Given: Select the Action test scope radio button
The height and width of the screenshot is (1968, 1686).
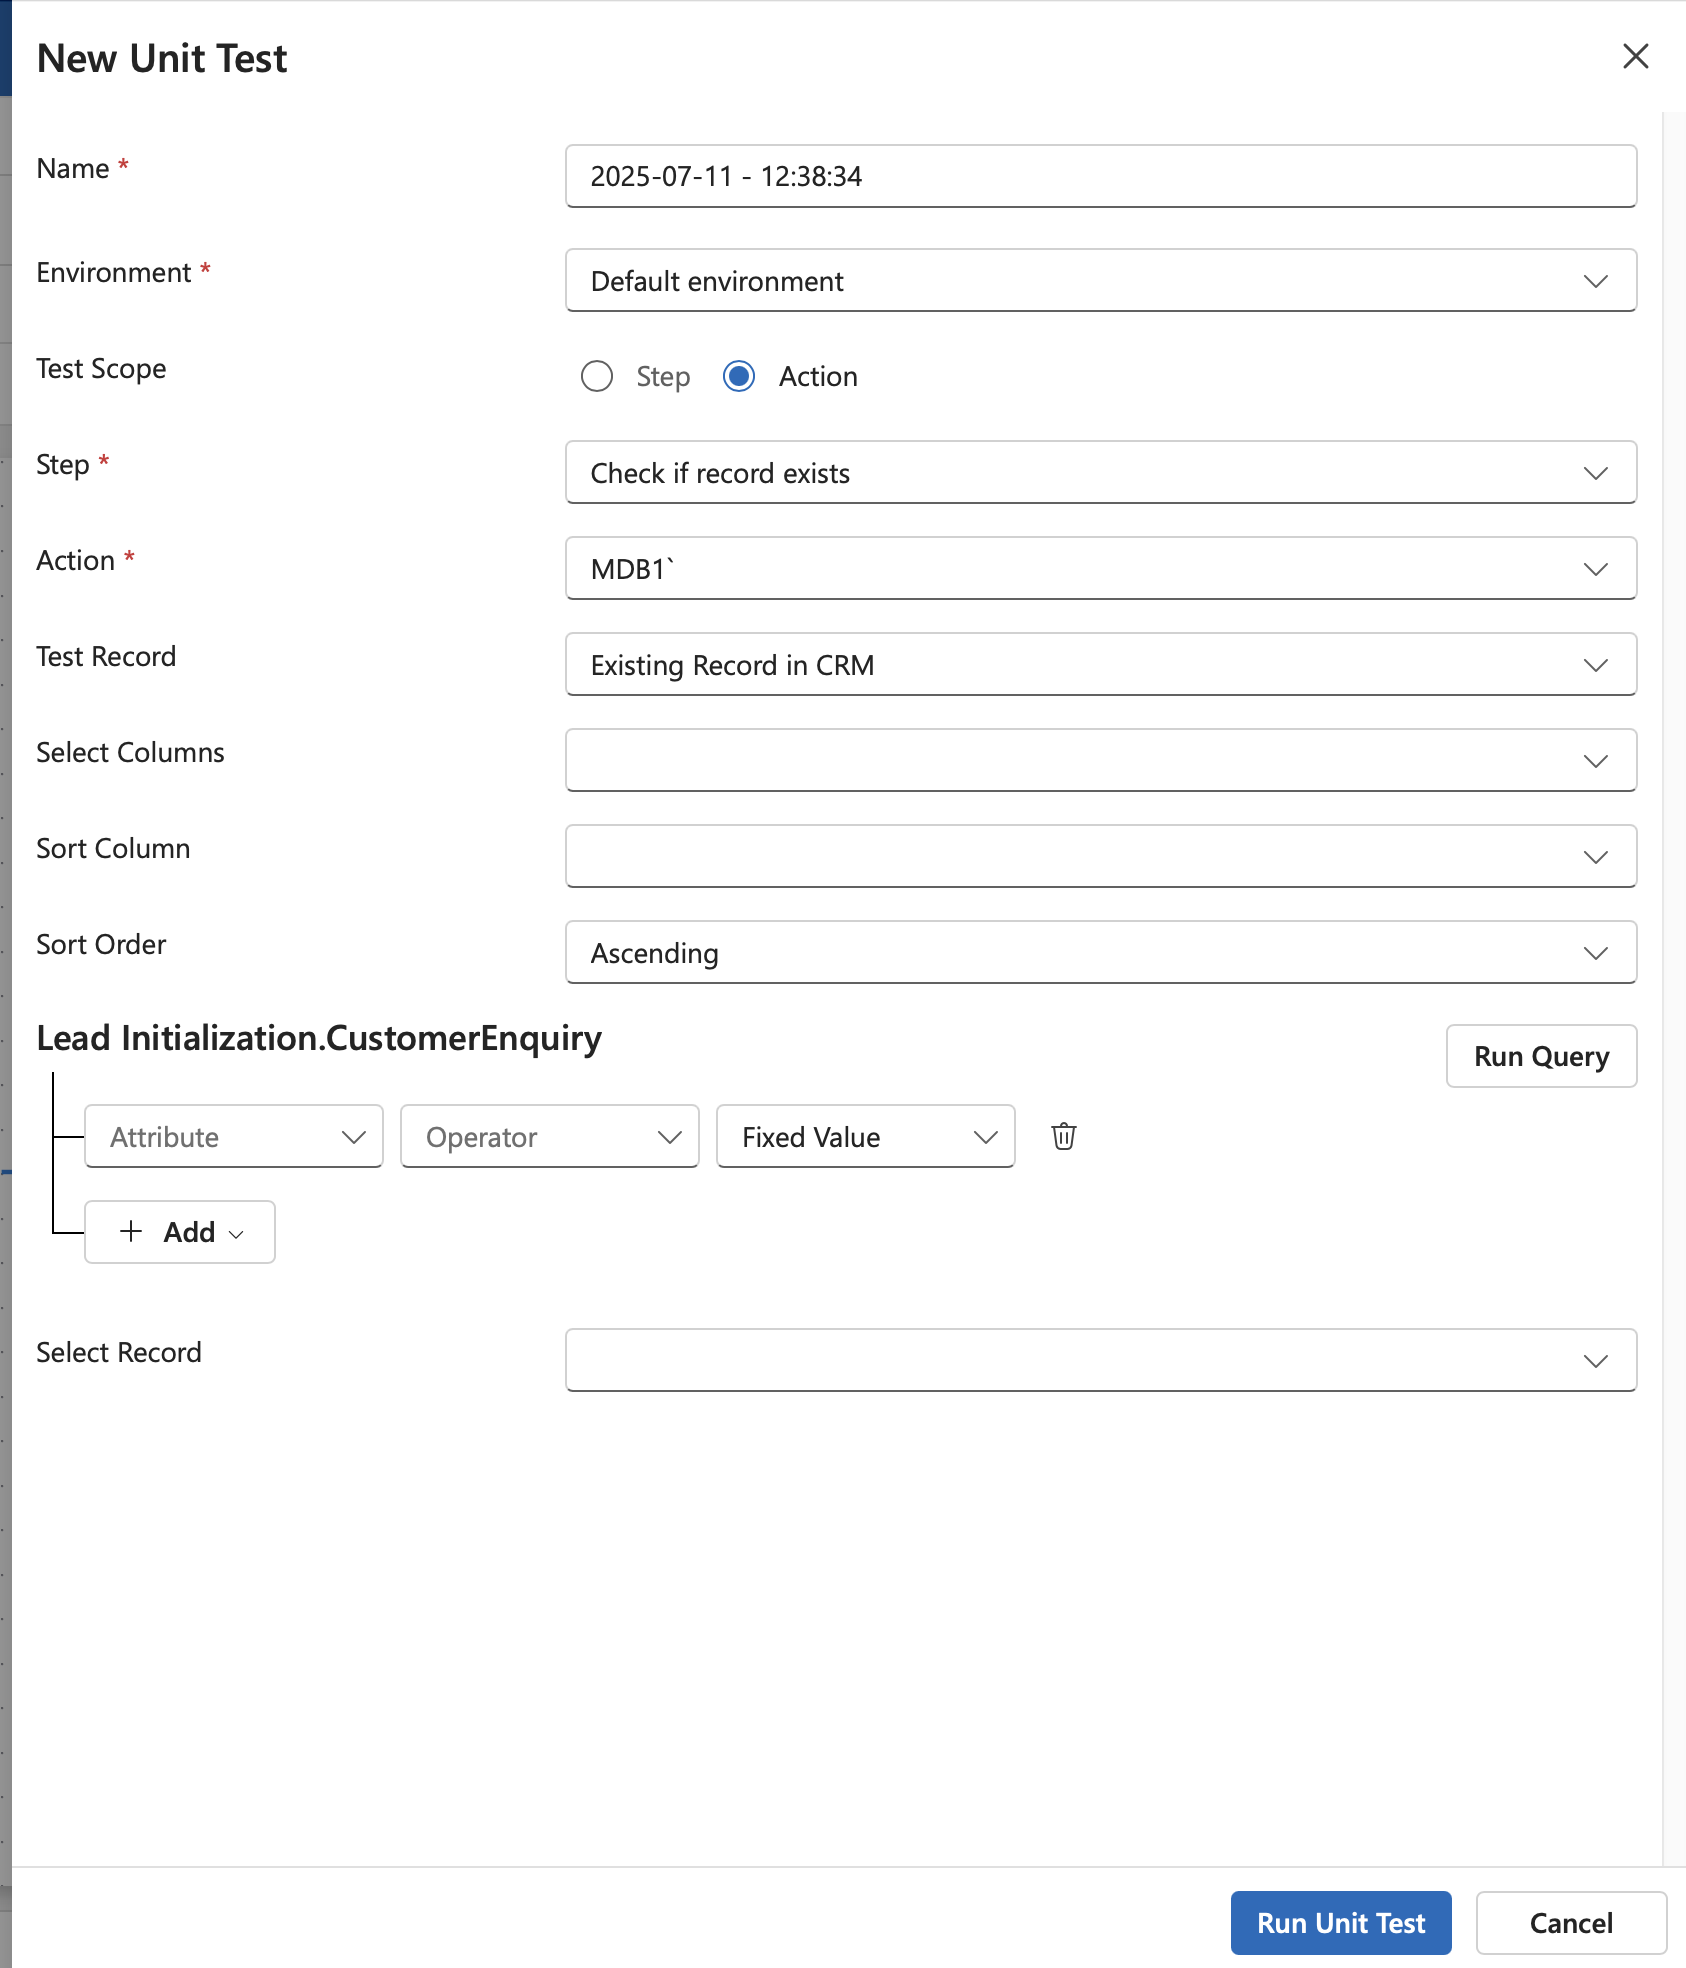Looking at the screenshot, I should click(739, 376).
